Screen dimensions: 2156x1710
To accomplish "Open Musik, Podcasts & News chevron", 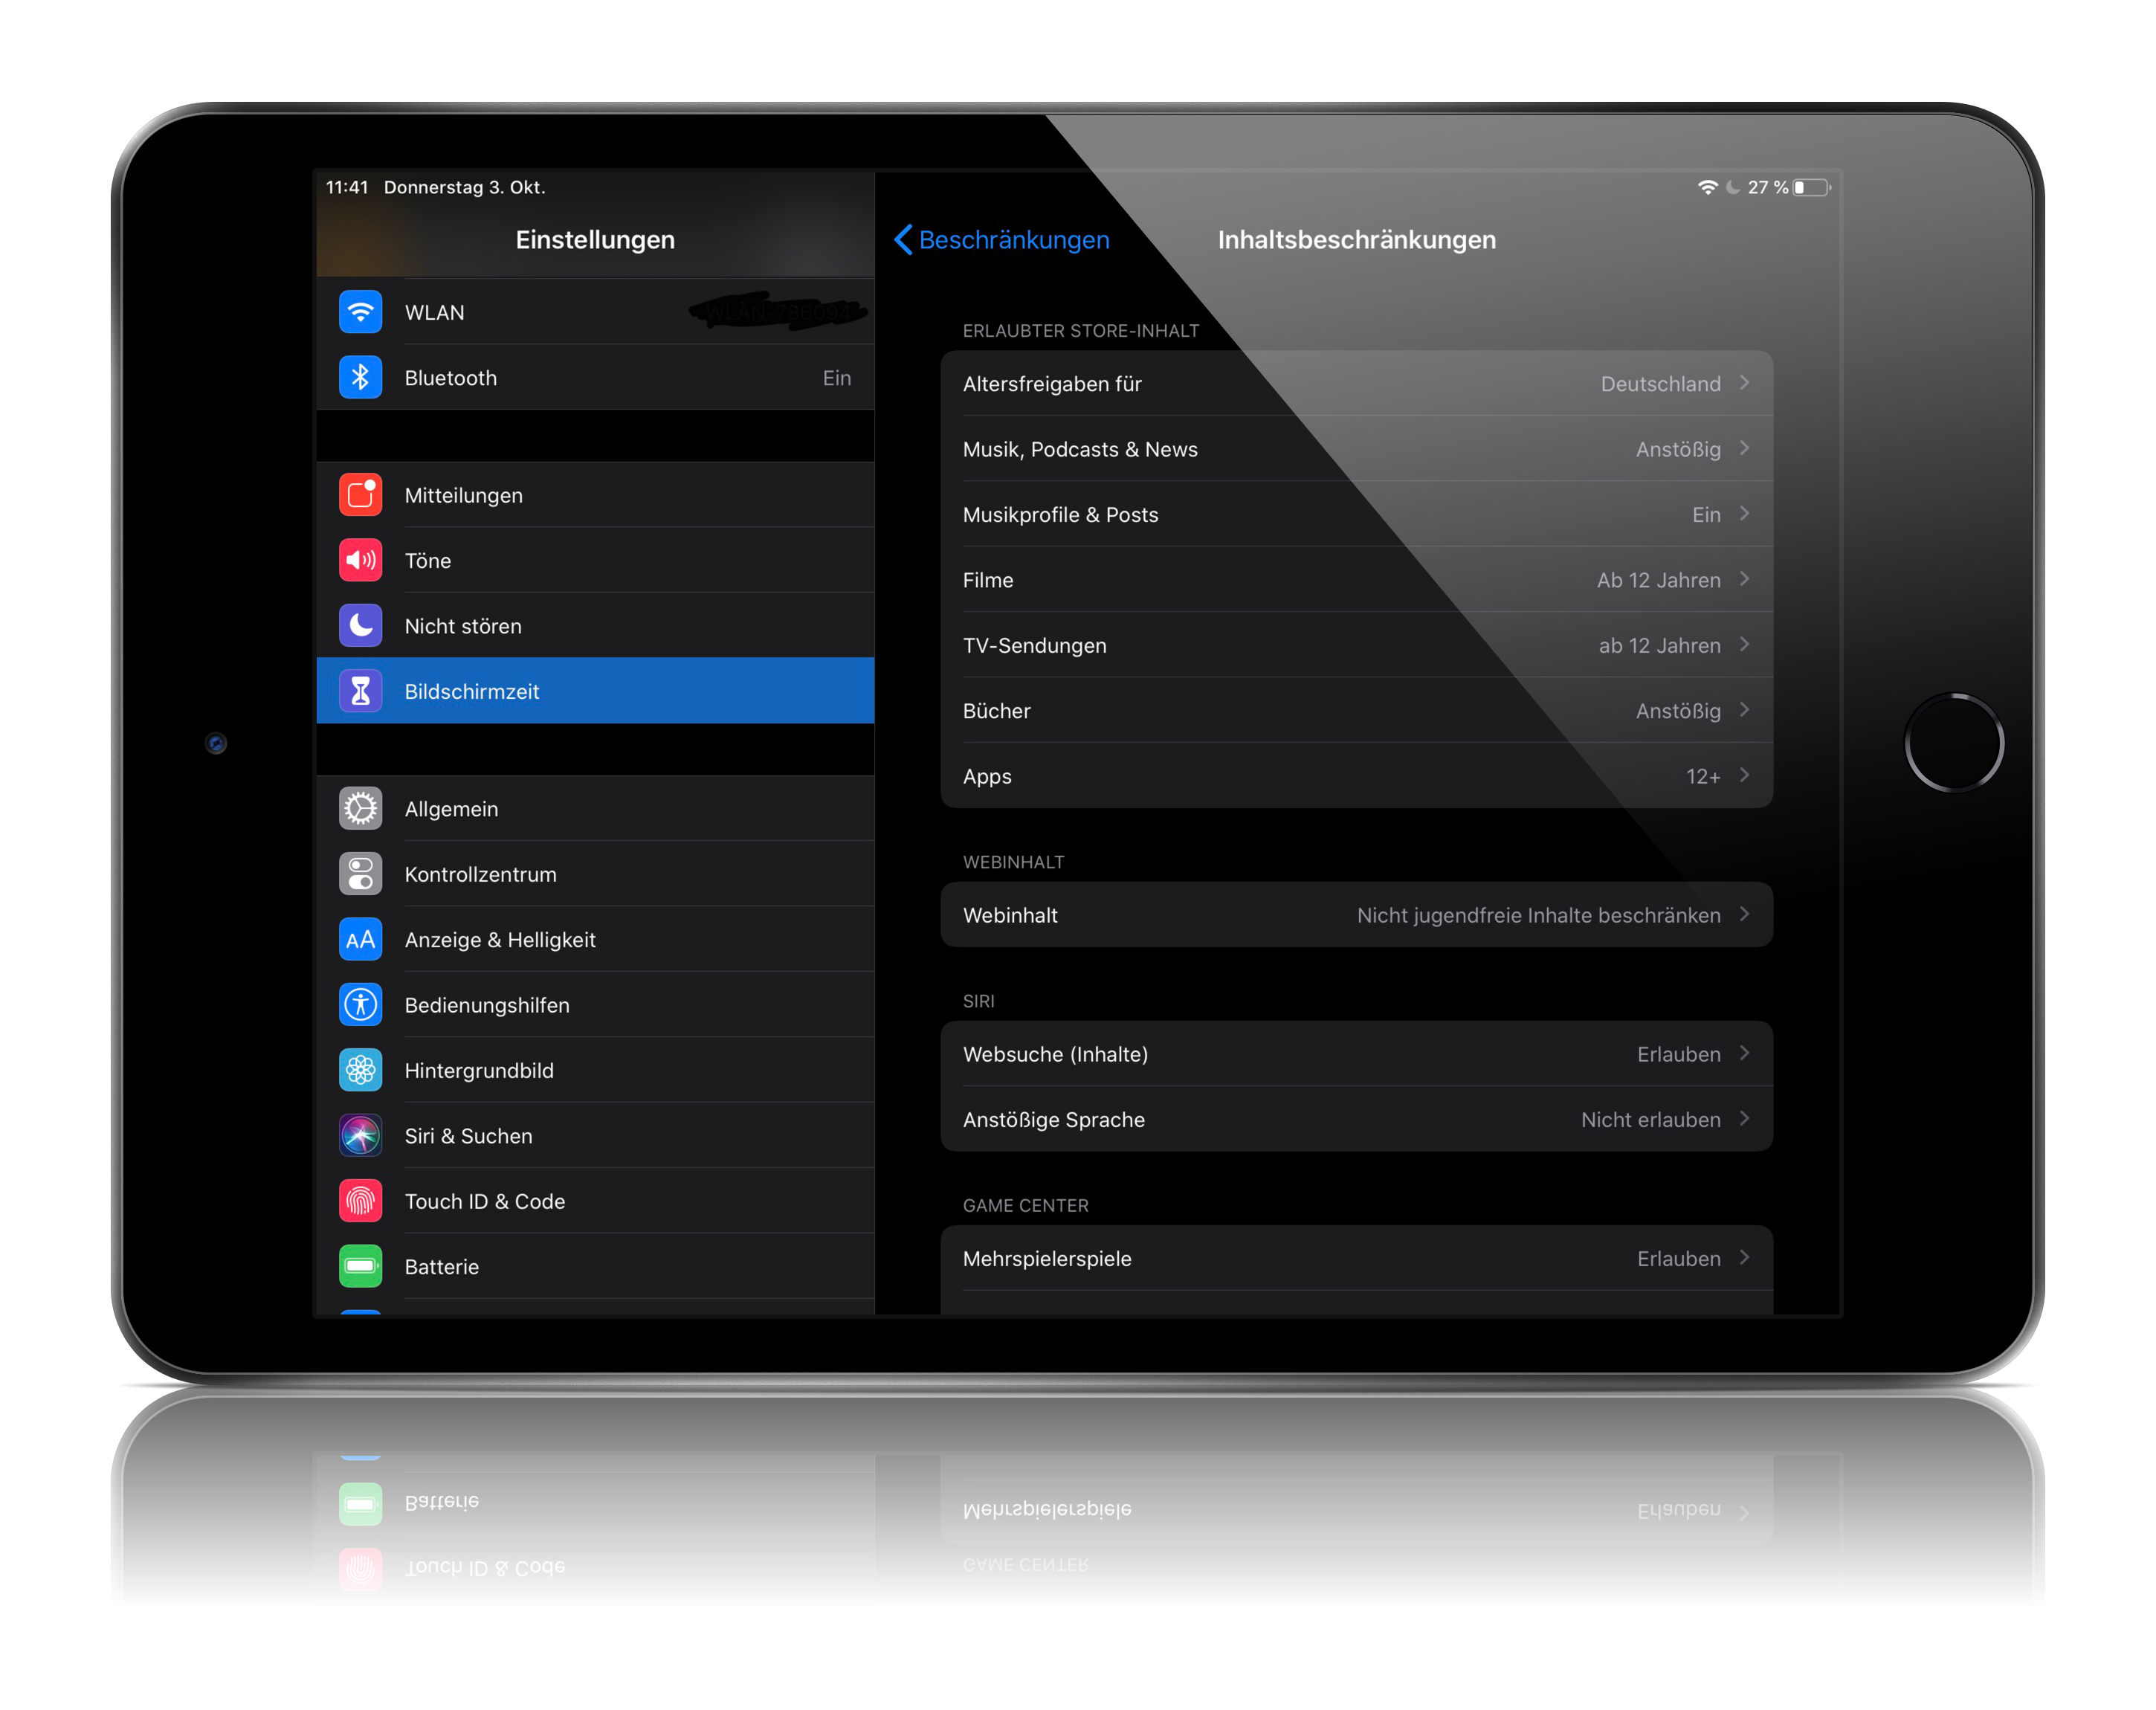I will [1744, 448].
